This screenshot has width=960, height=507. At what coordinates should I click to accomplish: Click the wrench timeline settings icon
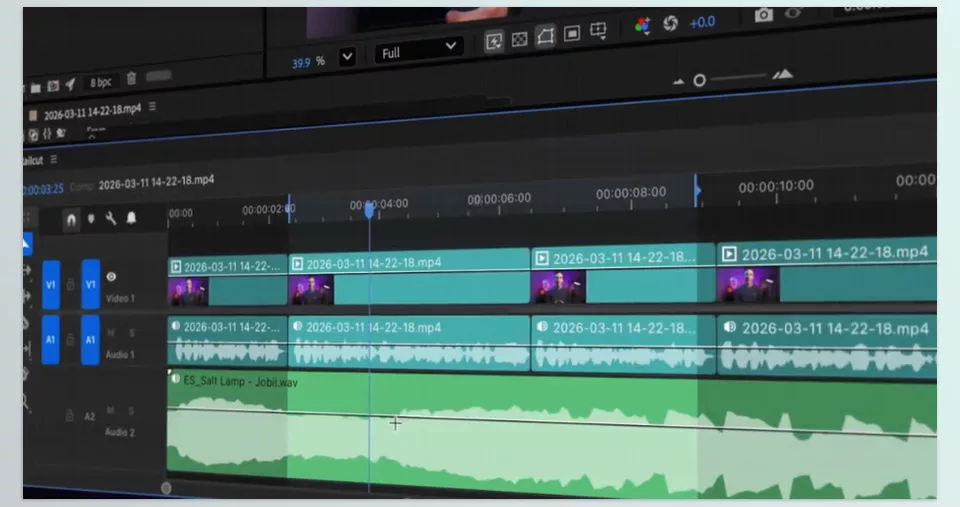(111, 218)
